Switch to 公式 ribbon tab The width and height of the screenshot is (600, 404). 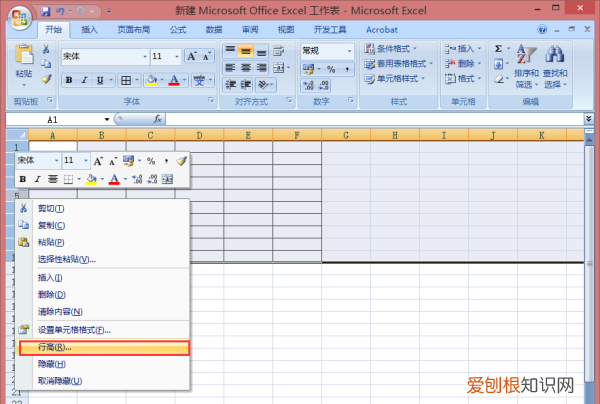coord(178,30)
